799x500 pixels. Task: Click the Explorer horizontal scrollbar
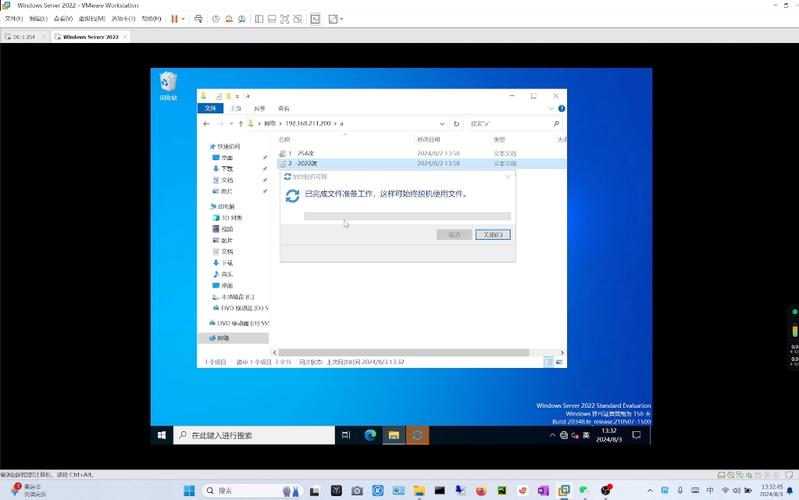click(404, 353)
